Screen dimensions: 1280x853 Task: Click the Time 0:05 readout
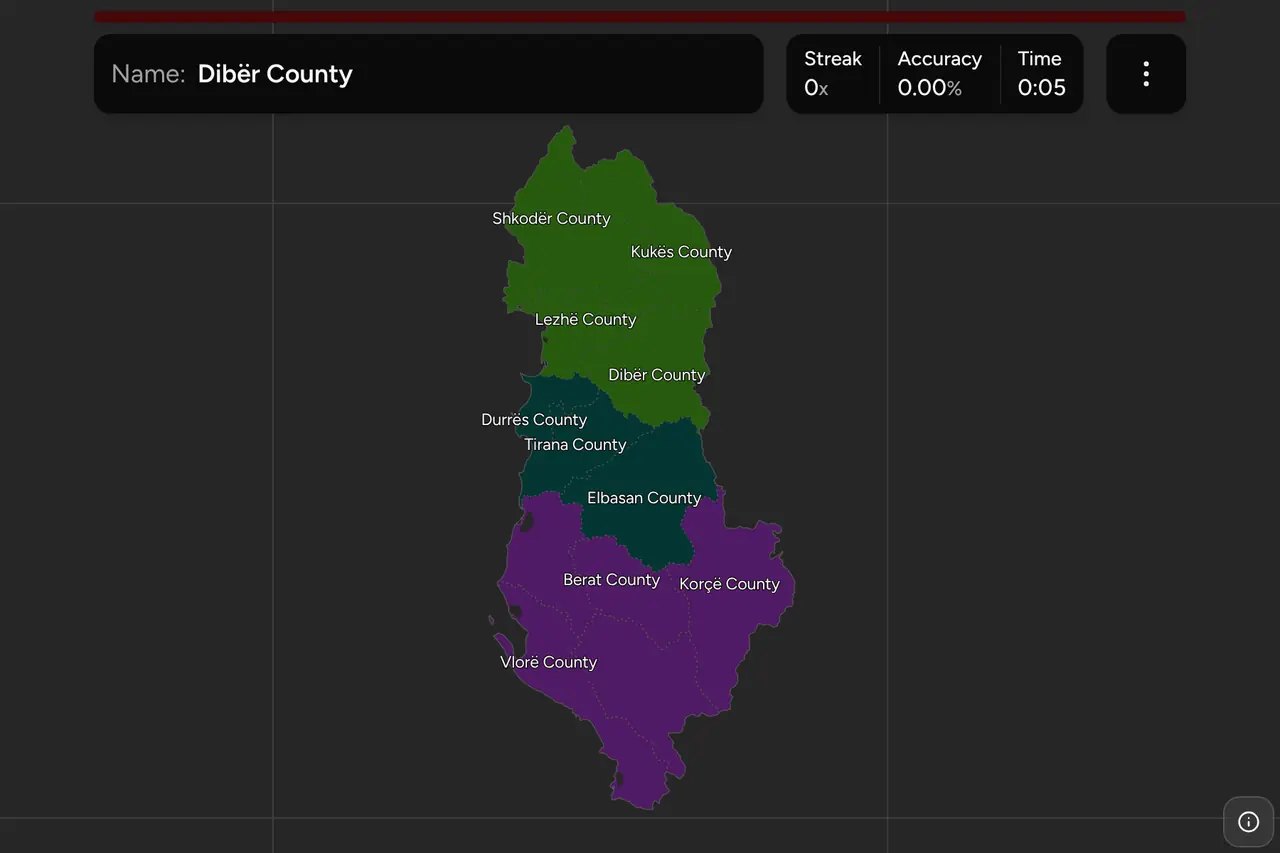pos(1042,74)
